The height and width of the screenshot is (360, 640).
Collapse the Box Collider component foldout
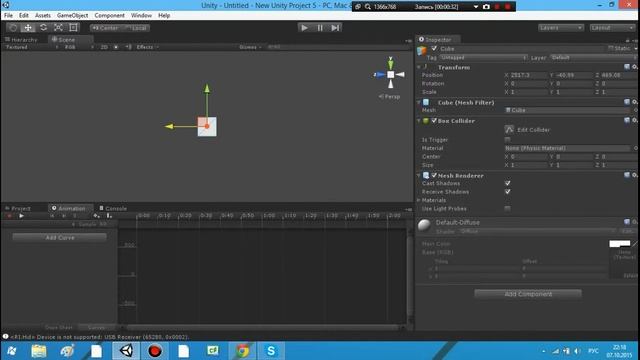[x=419, y=121]
